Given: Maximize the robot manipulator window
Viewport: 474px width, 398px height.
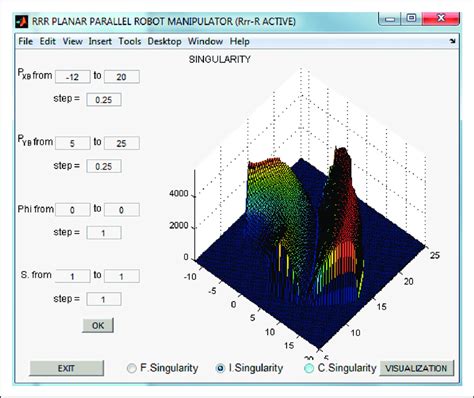Looking at the screenshot, I should click(411, 19).
